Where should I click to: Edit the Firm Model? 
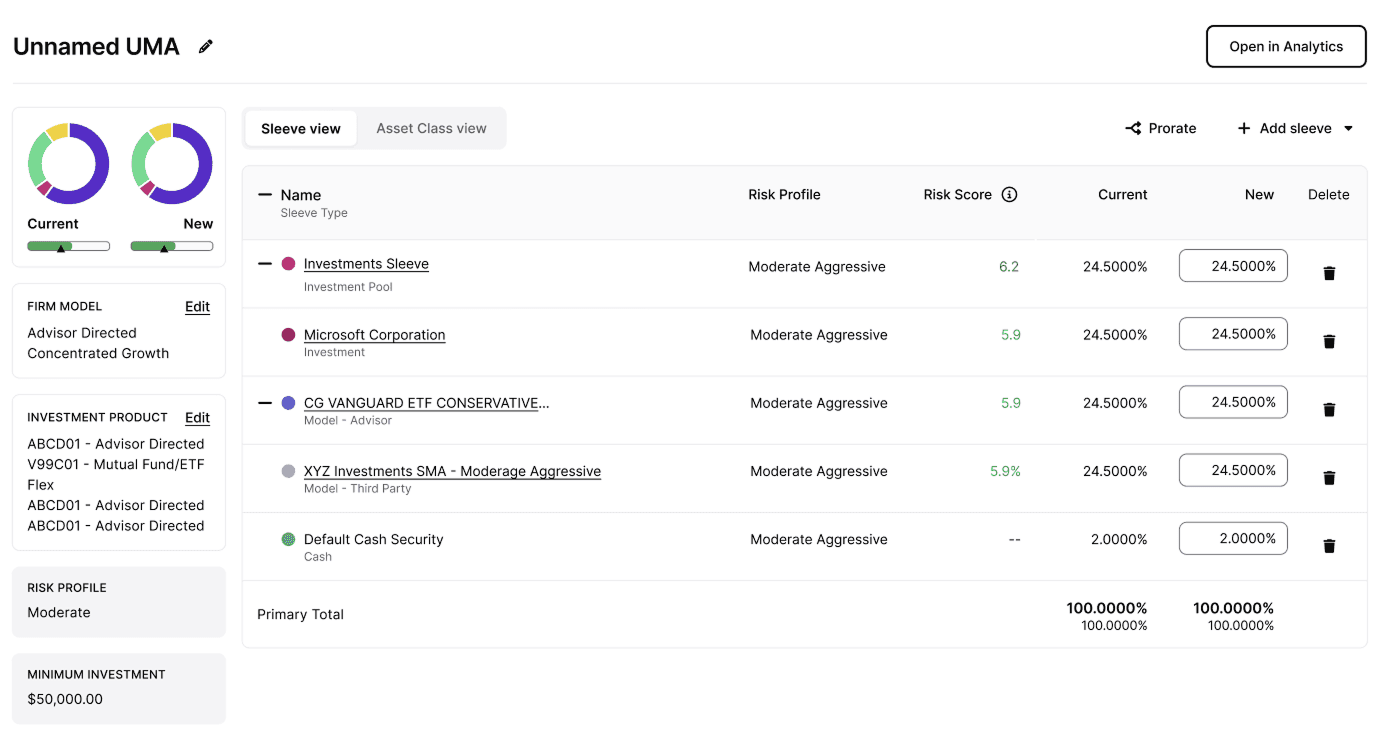pyautogui.click(x=197, y=307)
